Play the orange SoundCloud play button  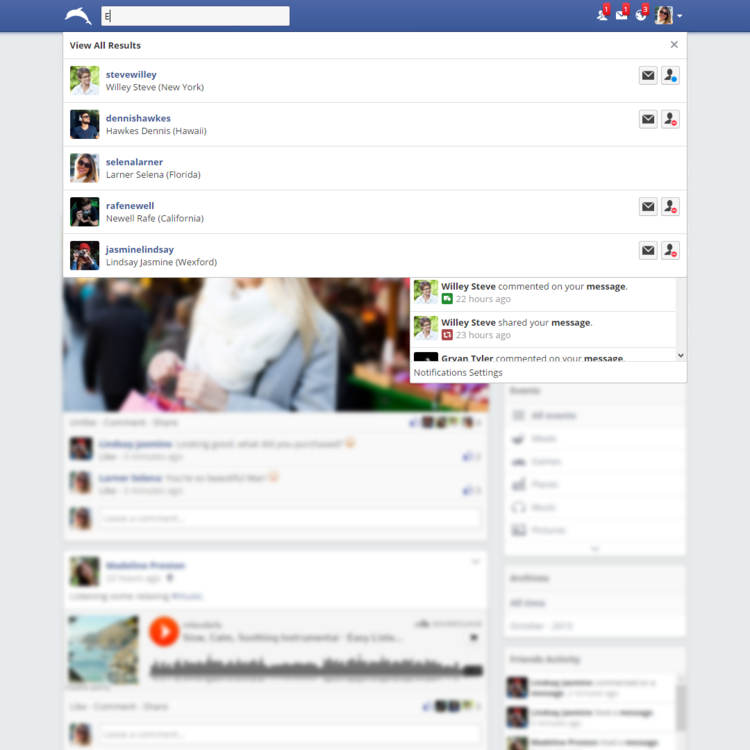(x=164, y=631)
